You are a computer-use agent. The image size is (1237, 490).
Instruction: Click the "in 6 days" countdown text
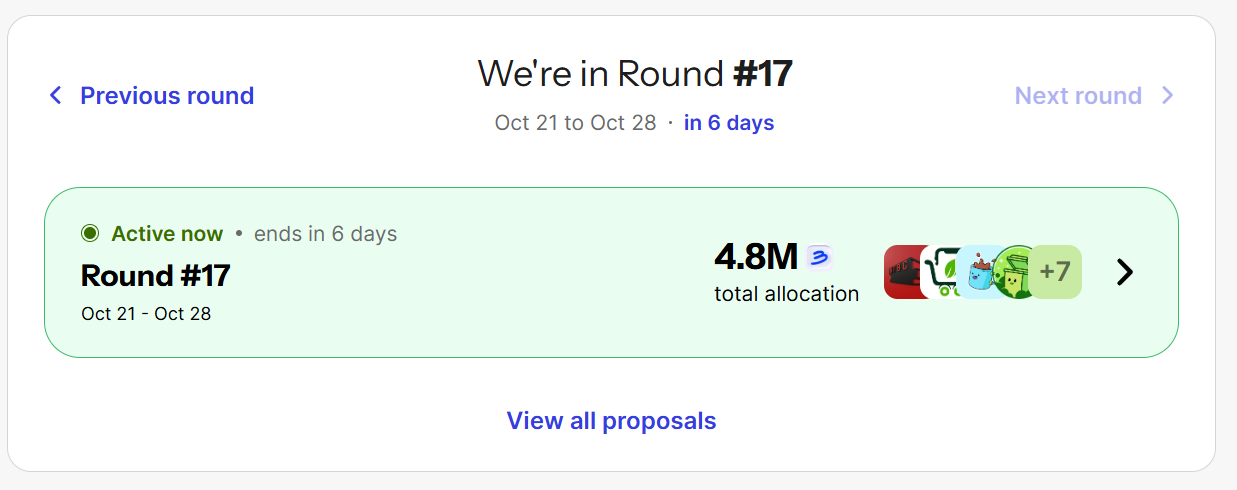[729, 123]
